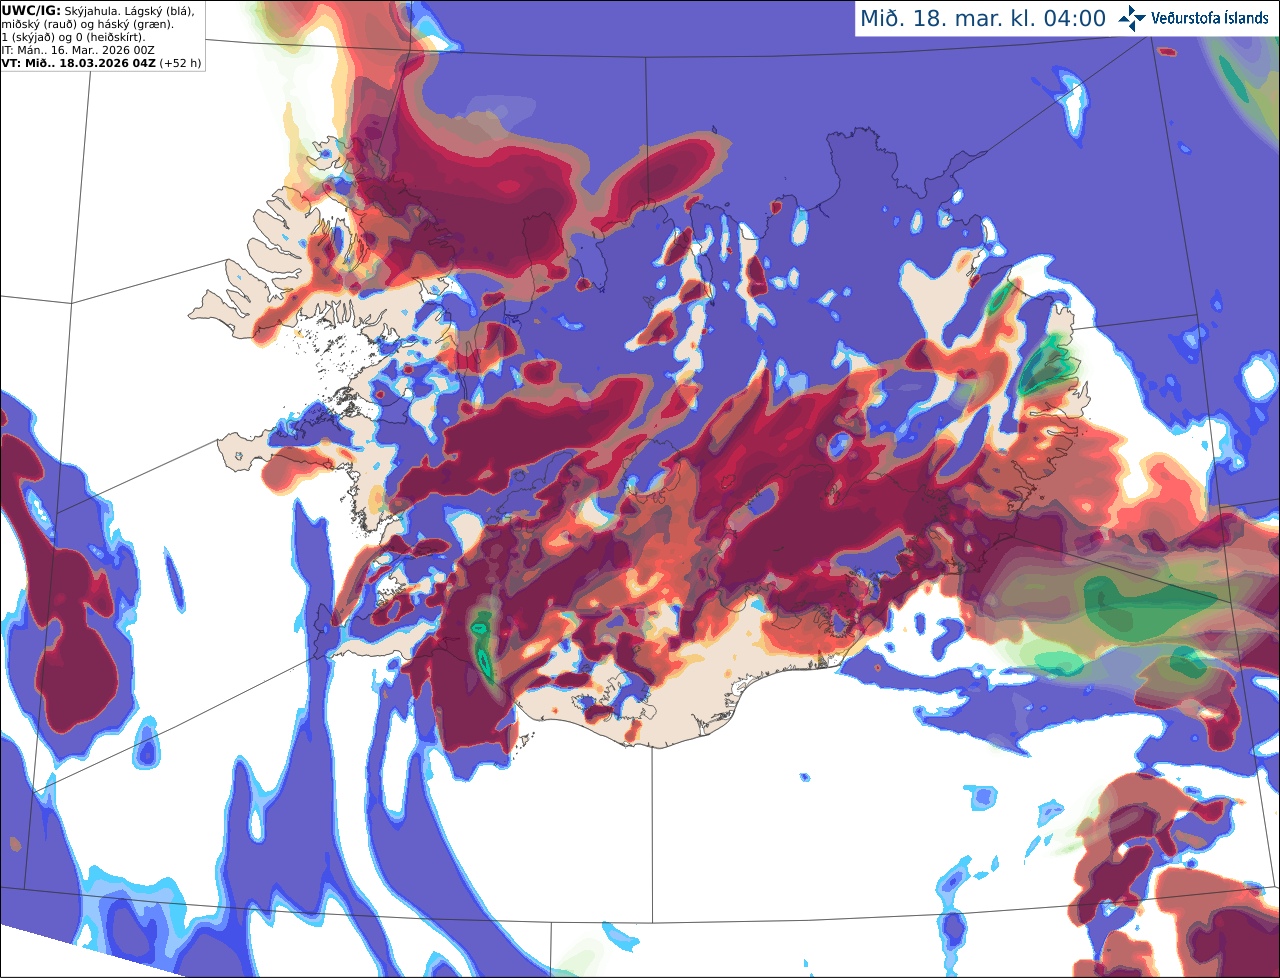Click the "UWC/IG: Skýjahula. Lágský (blá)," legend line
1280x978 pixels.
pos(98,10)
